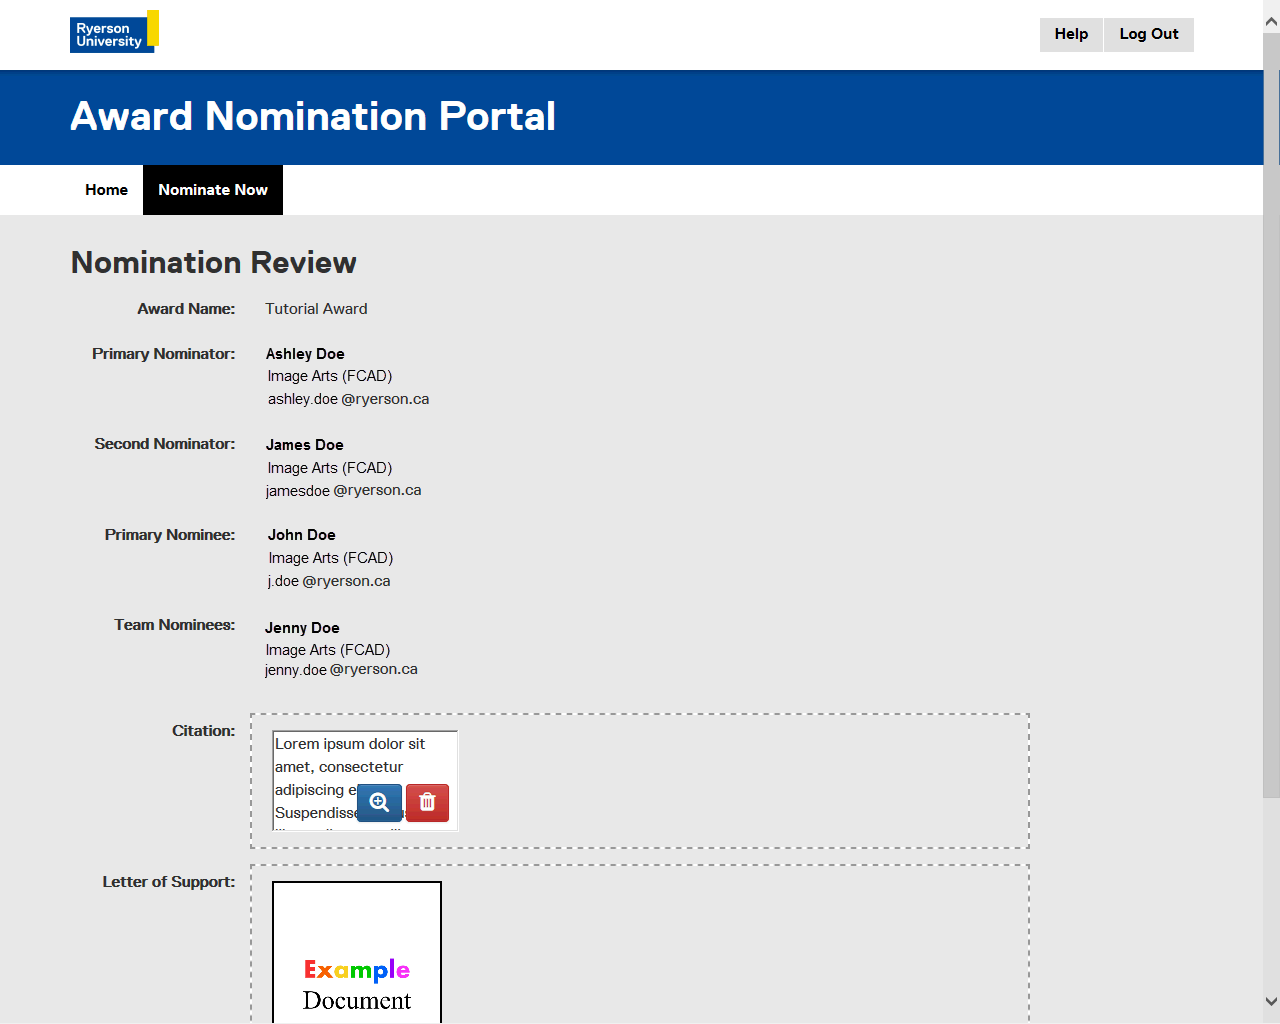The width and height of the screenshot is (1280, 1024).
Task: Click Ashley Doe's email address
Action: [x=348, y=399]
